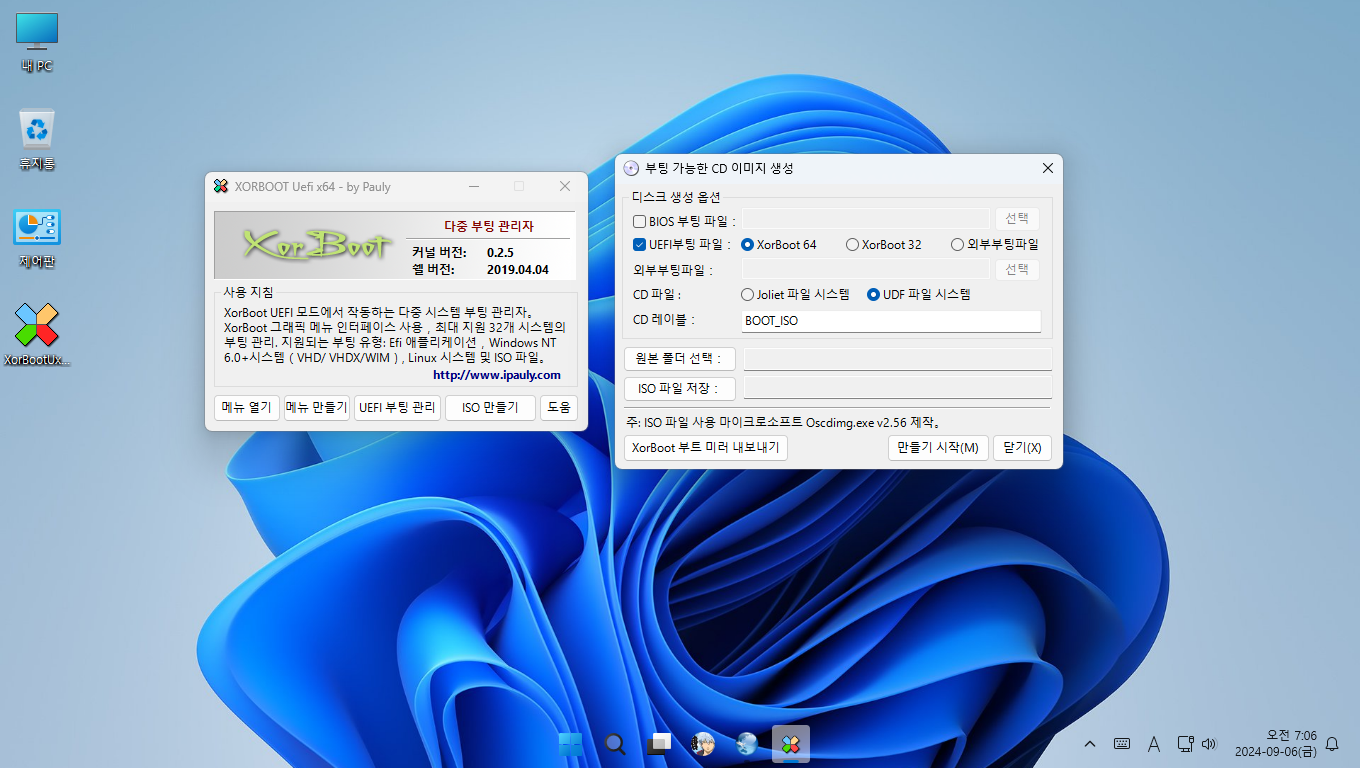Click the kernel version value 0.2.5
This screenshot has width=1360, height=768.
pyautogui.click(x=500, y=253)
